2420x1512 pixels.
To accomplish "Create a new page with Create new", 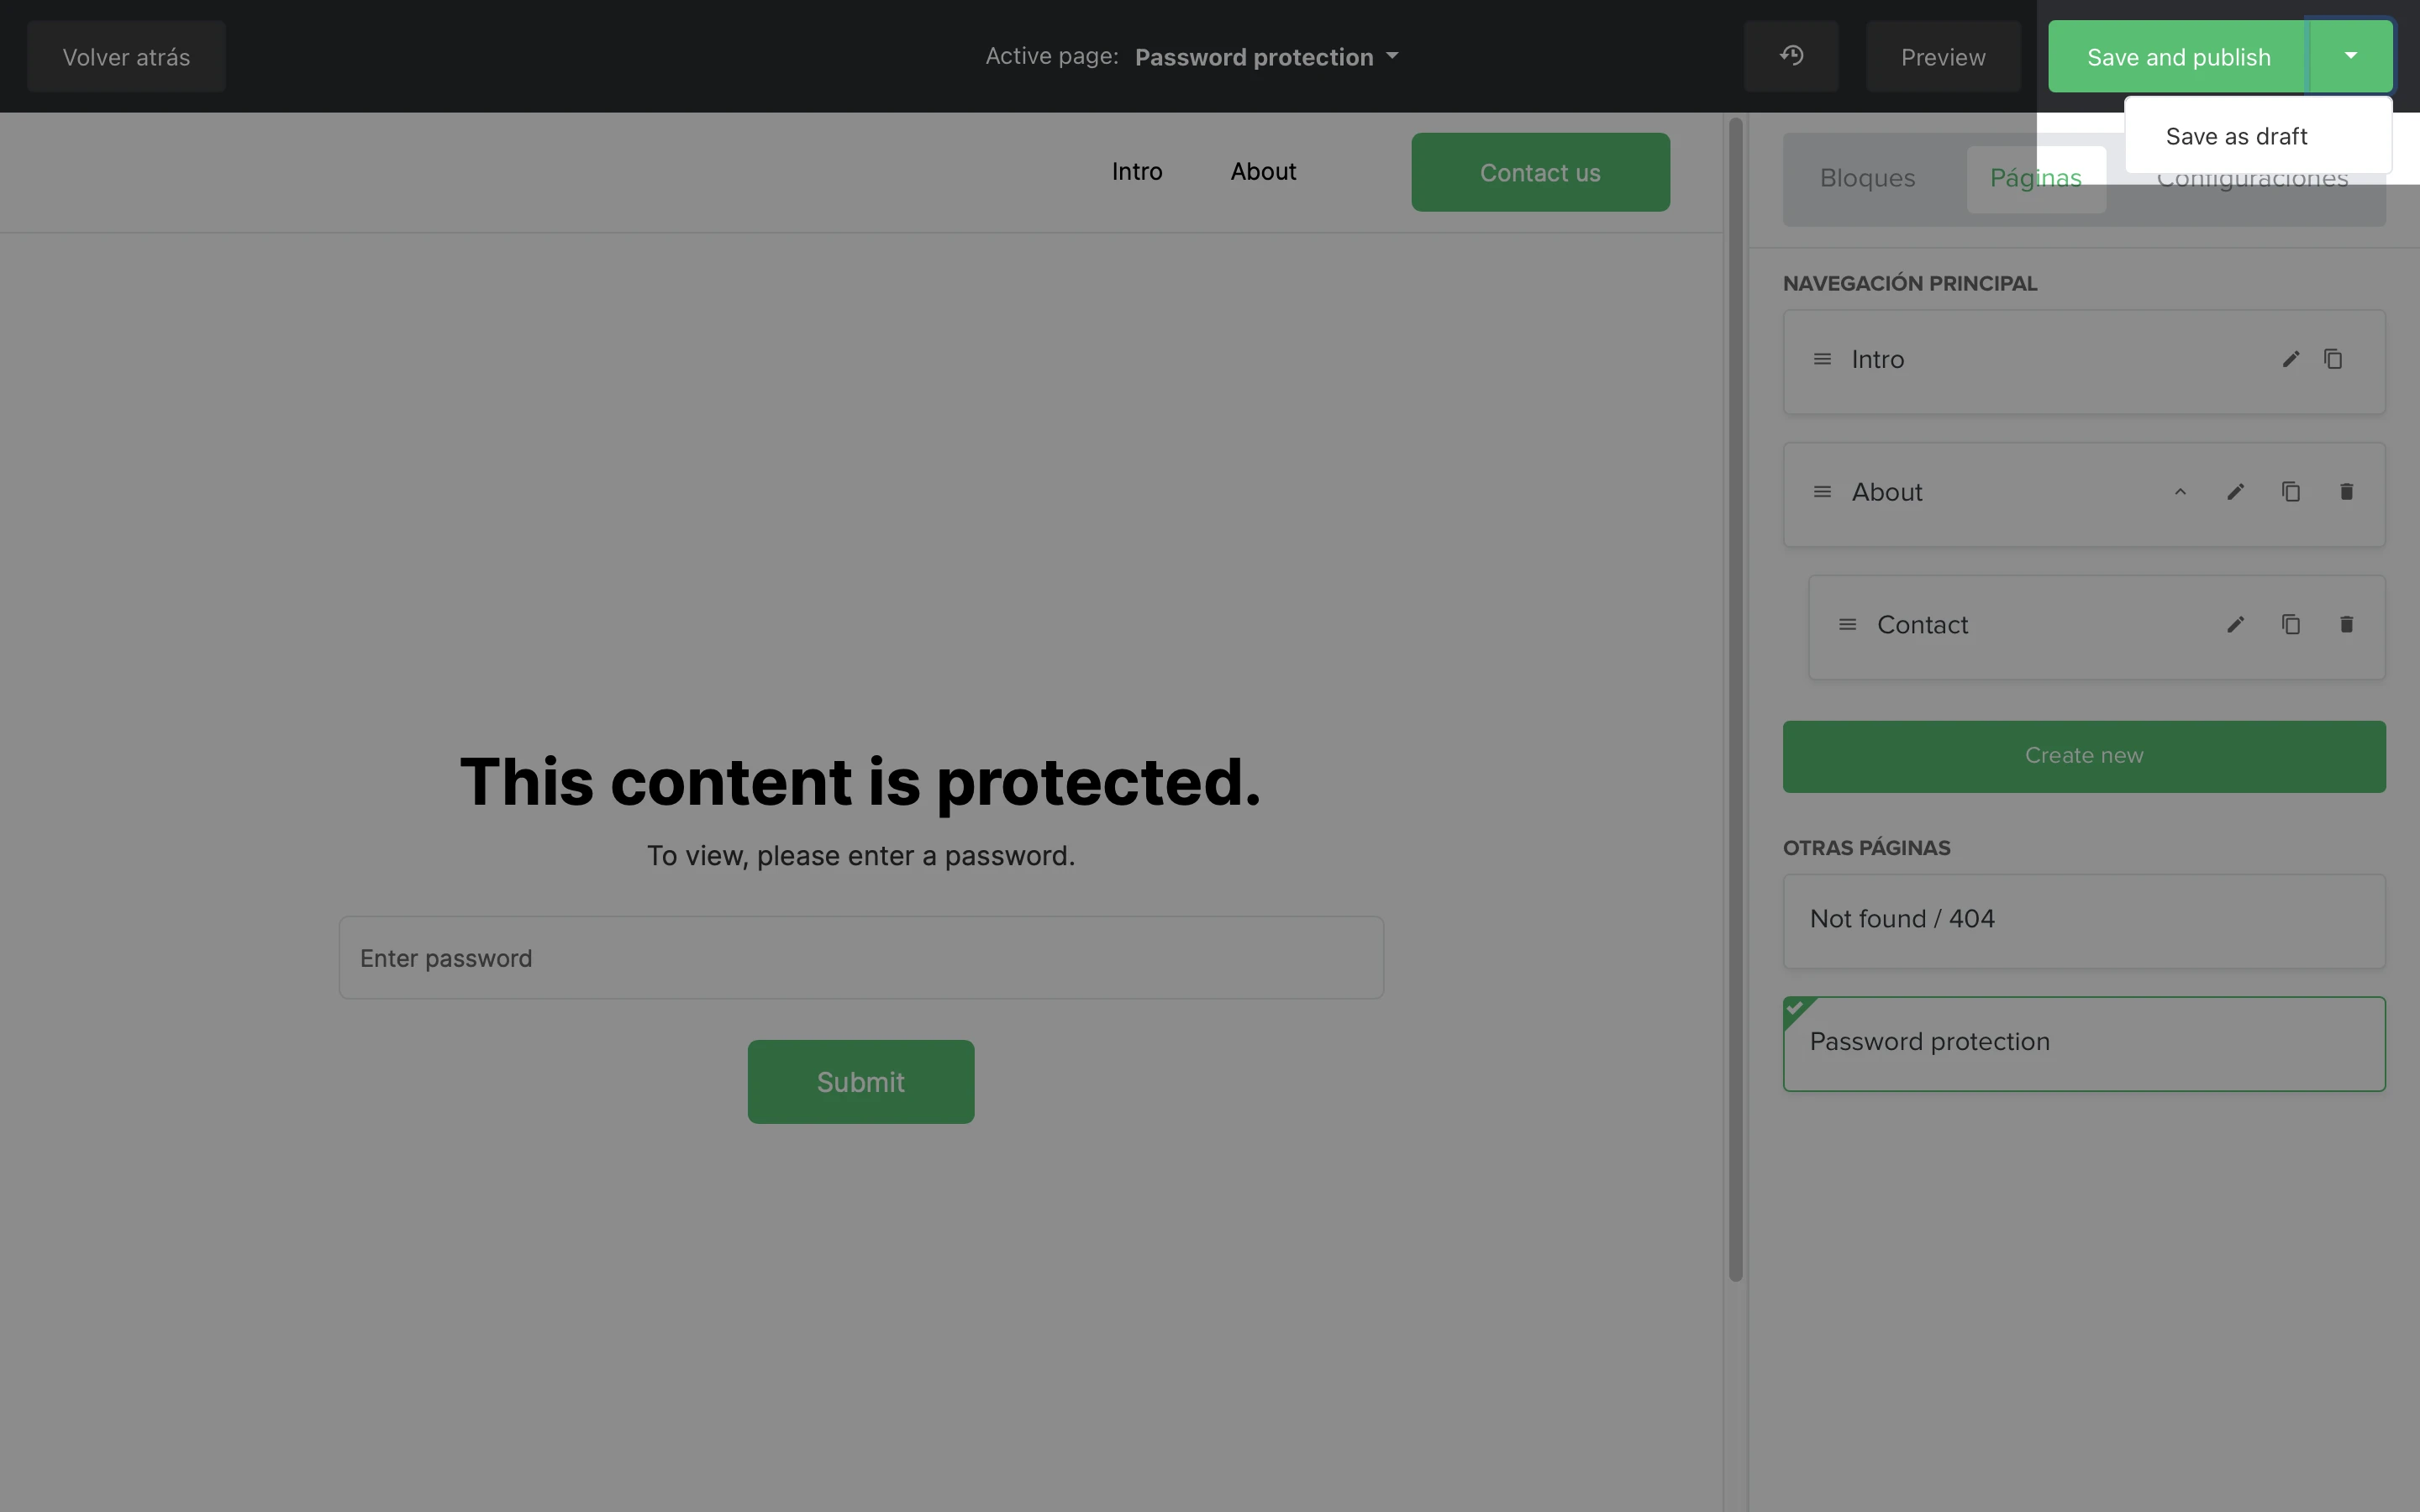I will tap(2084, 756).
